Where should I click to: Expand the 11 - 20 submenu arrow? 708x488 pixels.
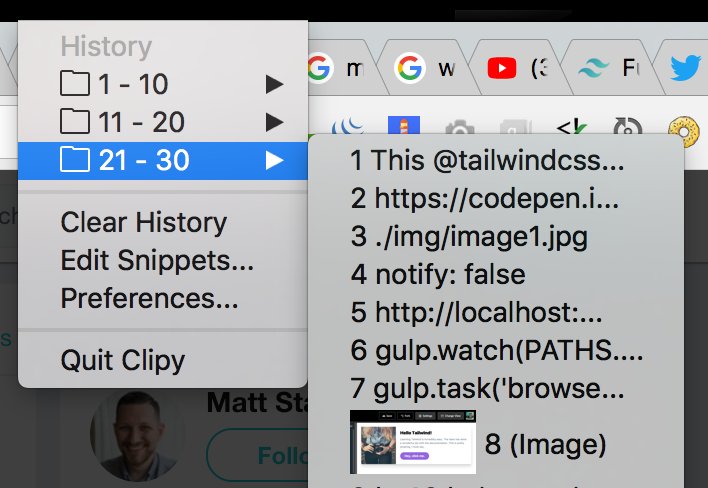(275, 122)
